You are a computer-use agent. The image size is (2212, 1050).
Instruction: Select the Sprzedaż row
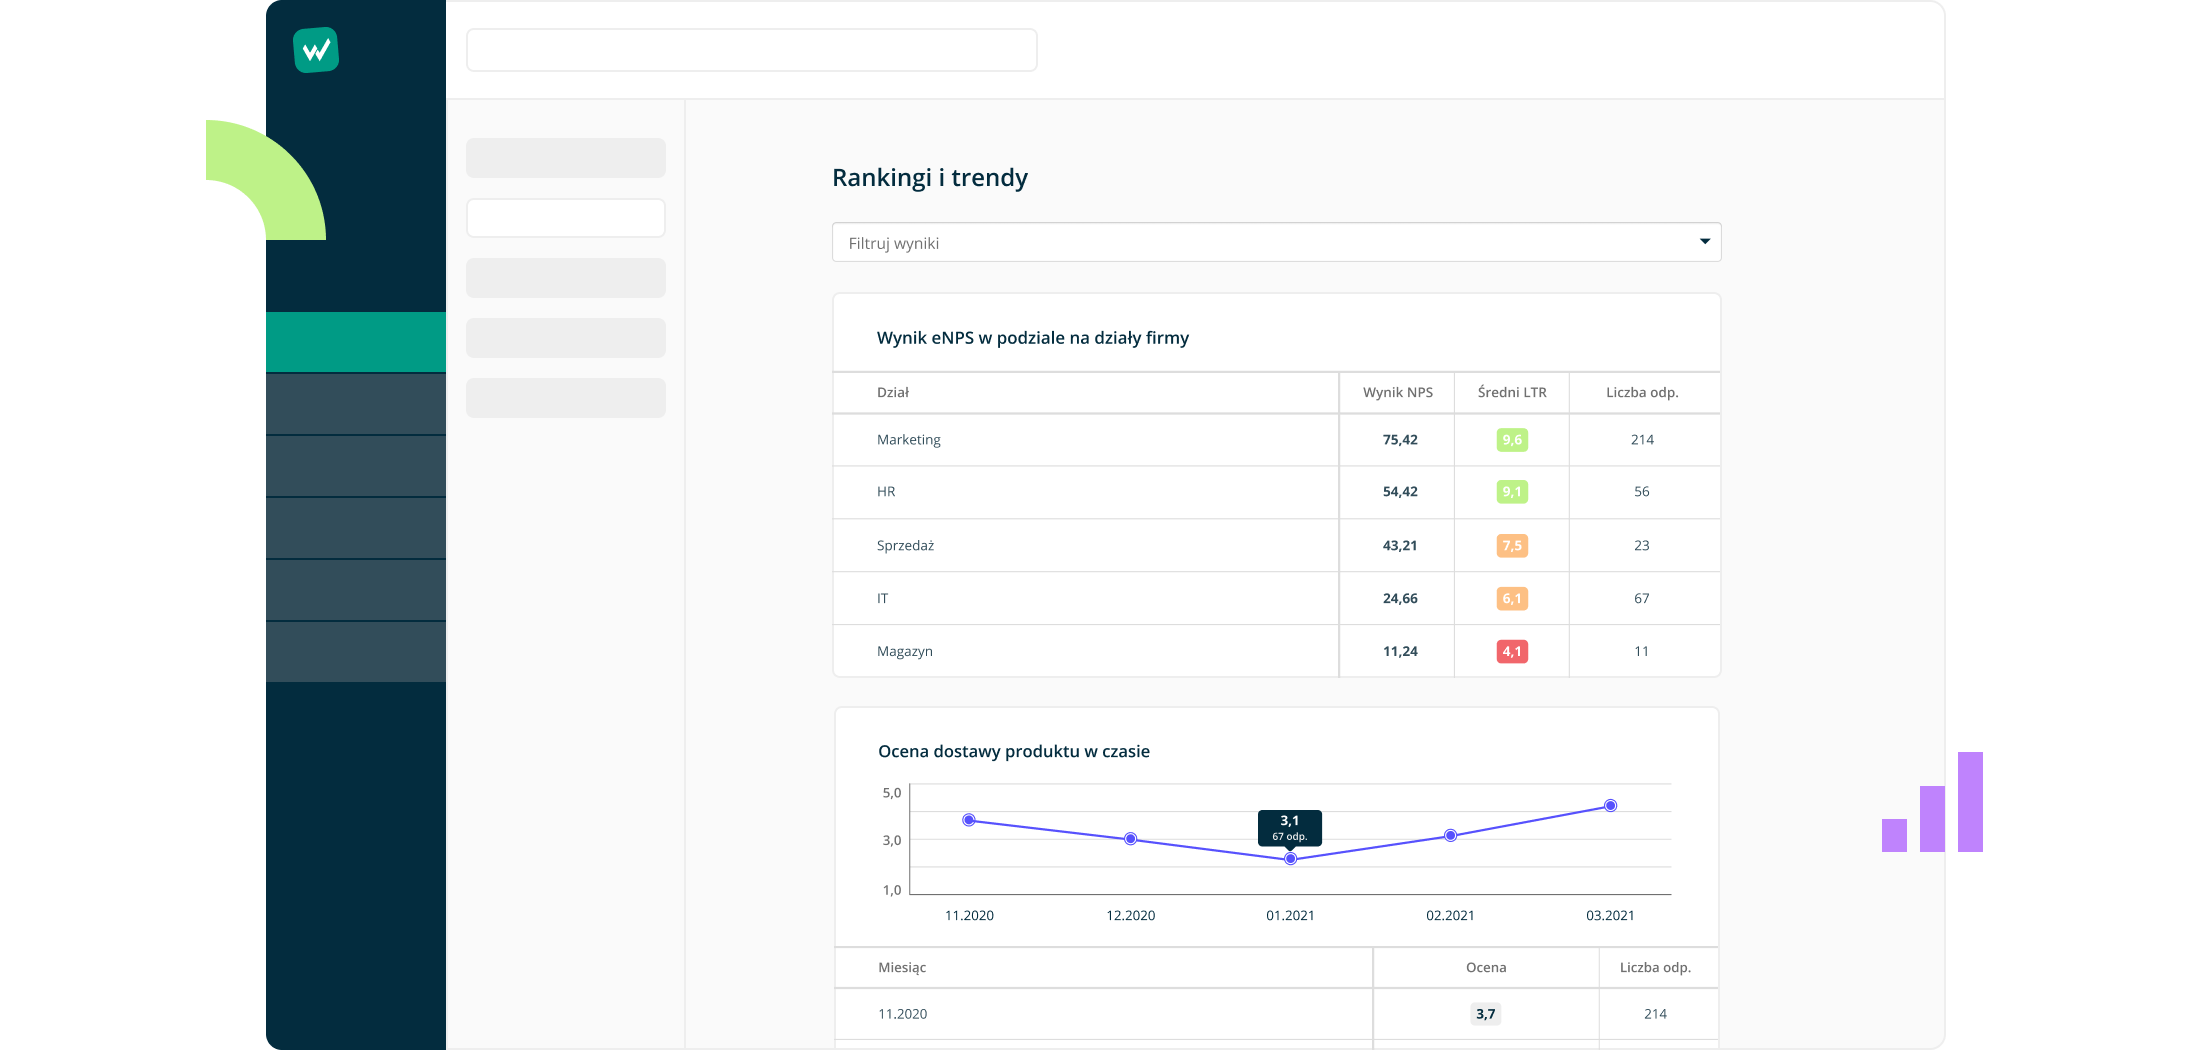tap(1276, 545)
